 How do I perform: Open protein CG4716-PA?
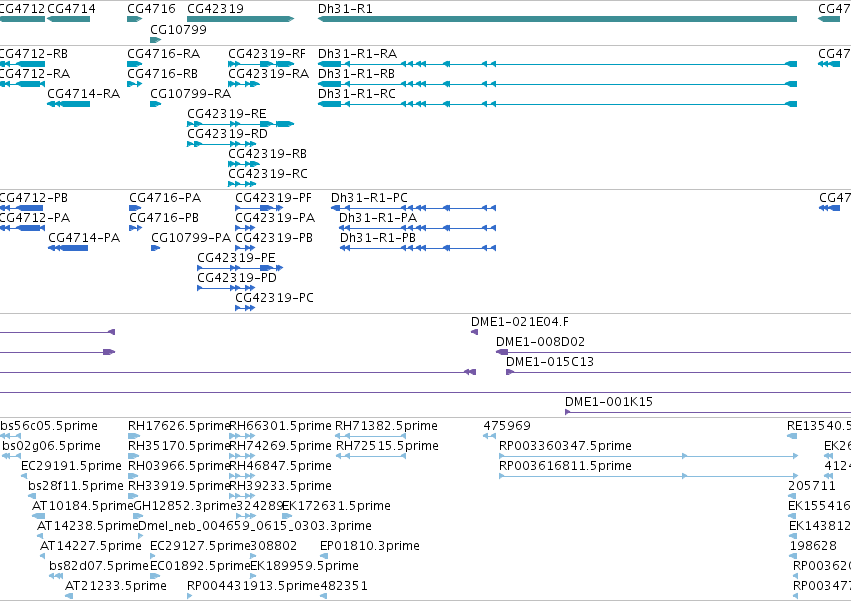point(135,208)
